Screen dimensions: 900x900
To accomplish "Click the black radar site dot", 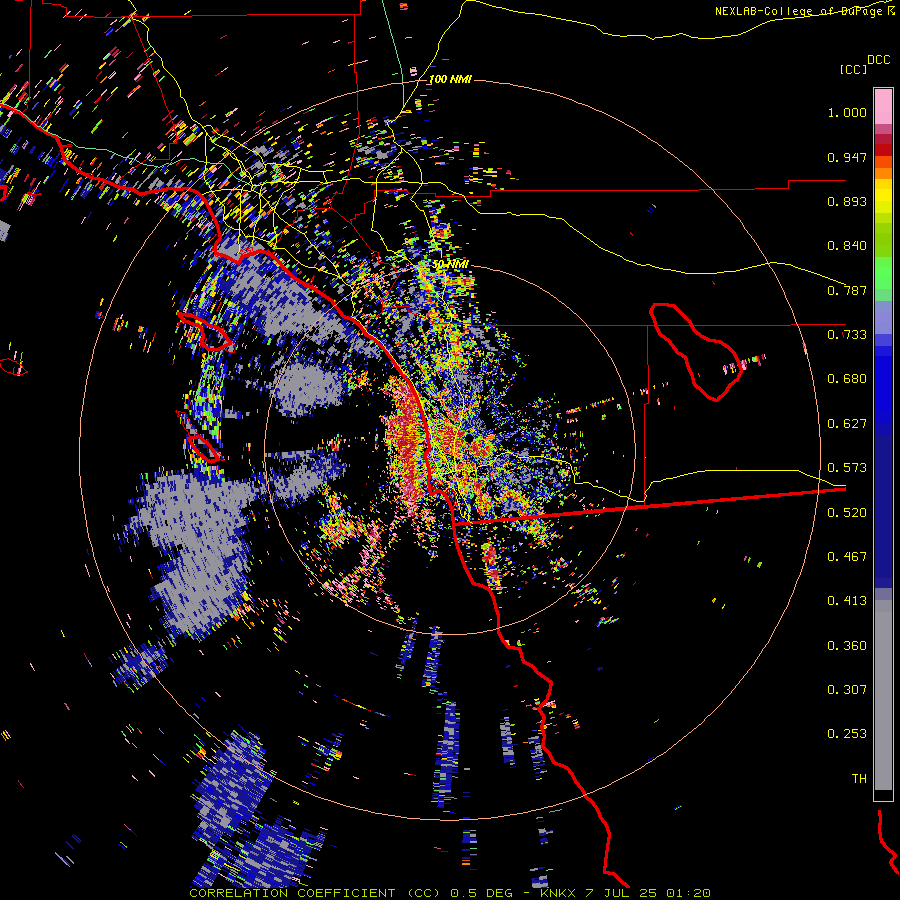I will 469,438.
